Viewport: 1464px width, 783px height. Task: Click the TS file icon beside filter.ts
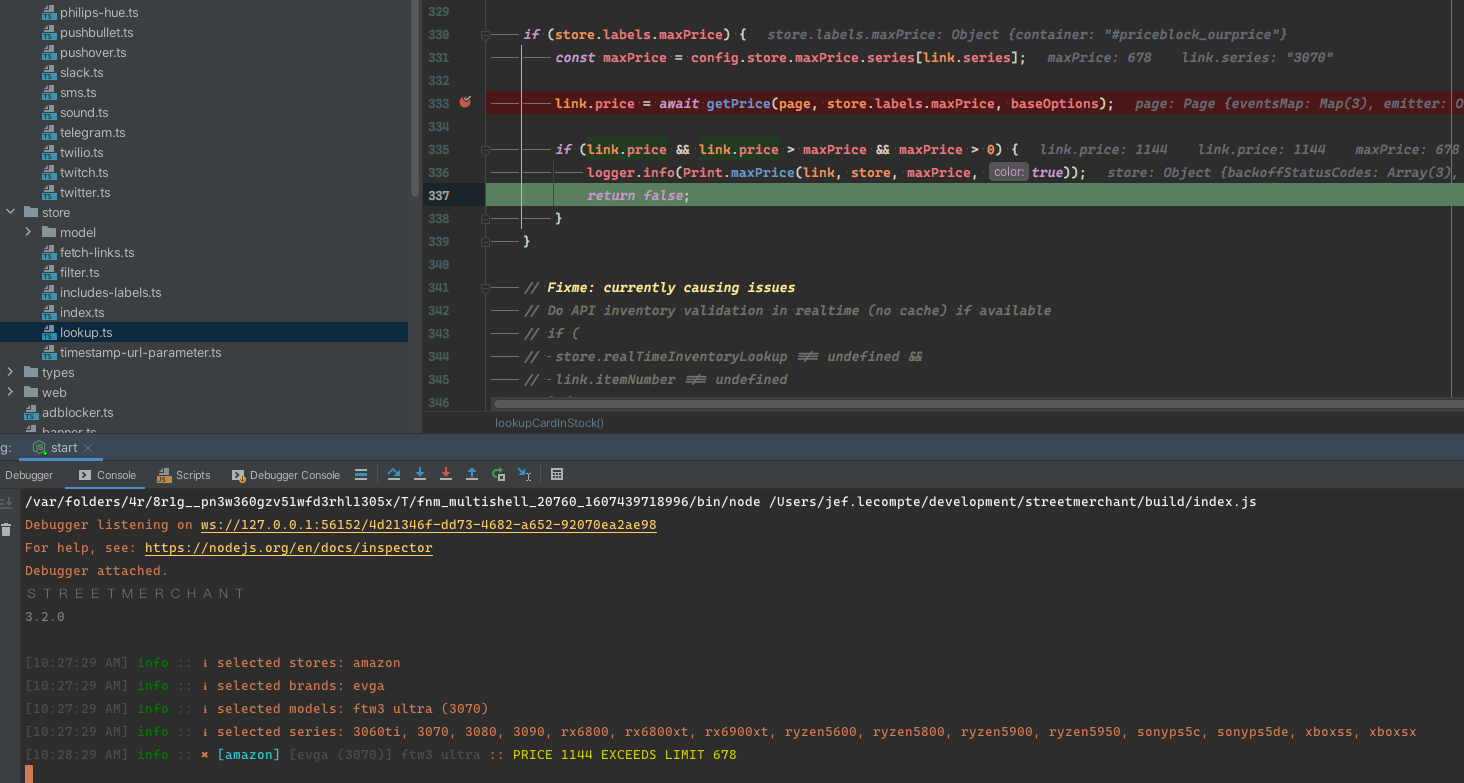50,272
